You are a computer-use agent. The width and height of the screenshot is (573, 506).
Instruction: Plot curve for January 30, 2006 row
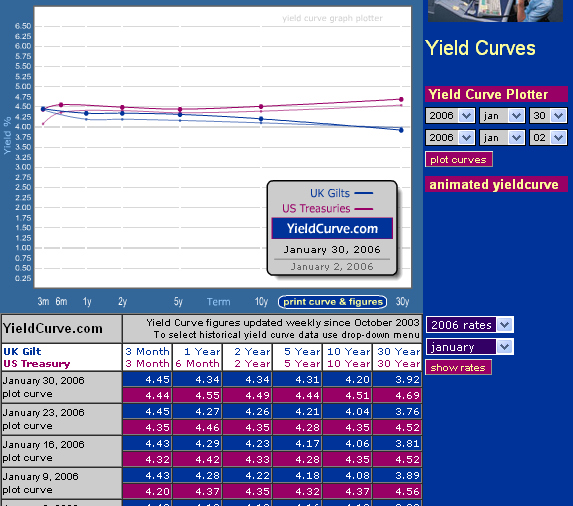[27, 394]
